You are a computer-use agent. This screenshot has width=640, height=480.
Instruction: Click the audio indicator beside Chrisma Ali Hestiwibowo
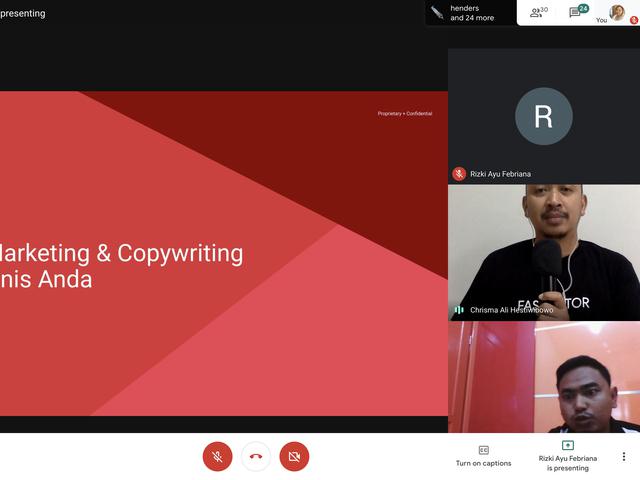(x=459, y=310)
